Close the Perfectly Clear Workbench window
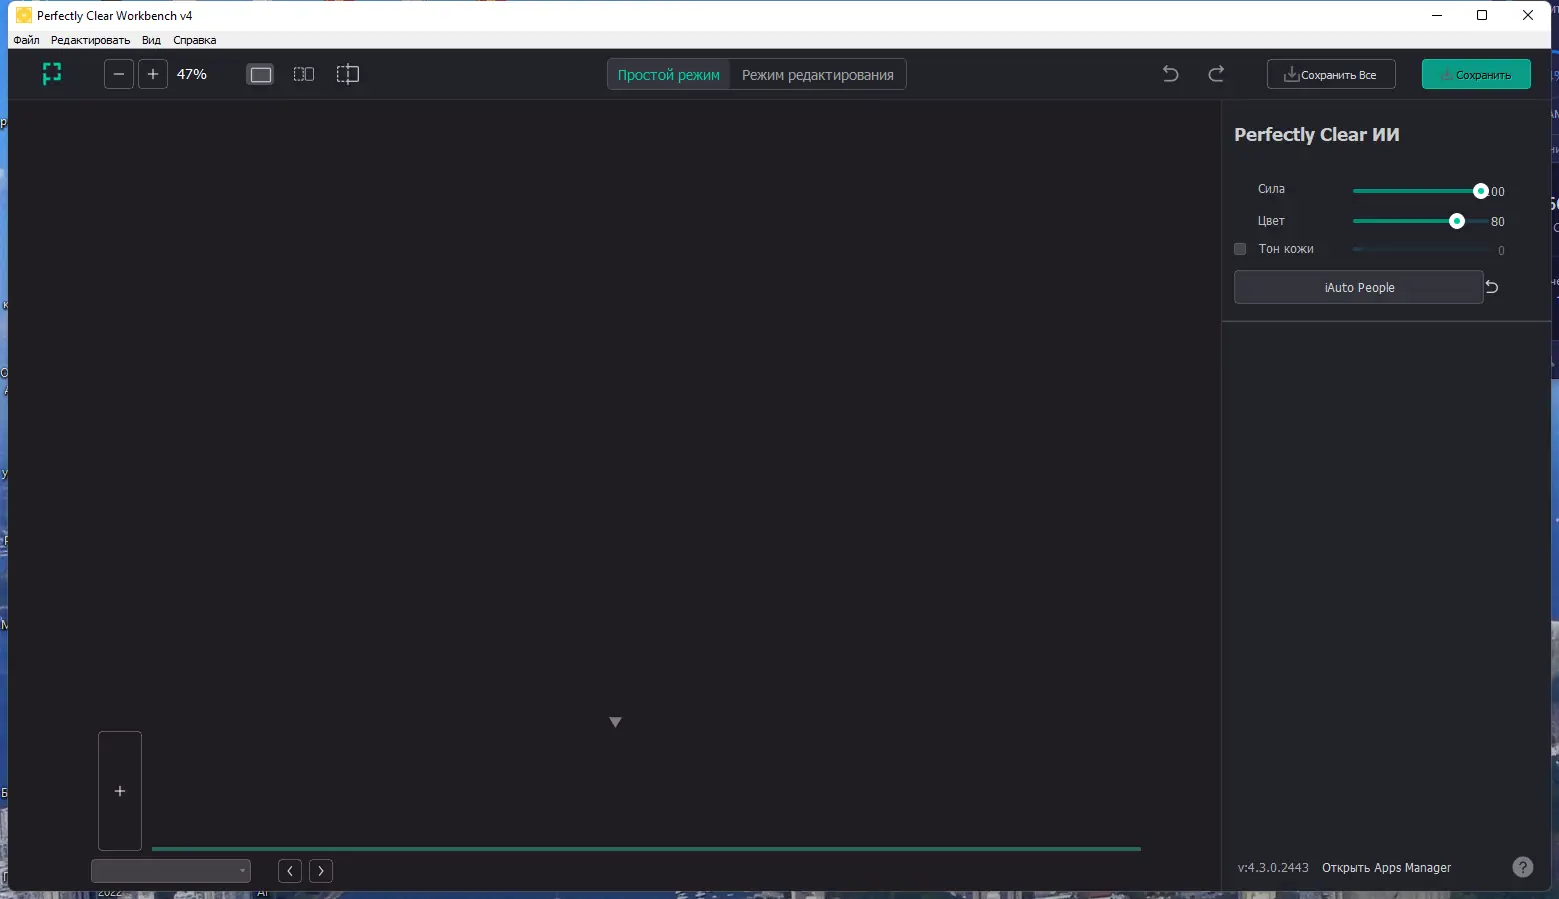This screenshot has width=1559, height=899. point(1528,15)
